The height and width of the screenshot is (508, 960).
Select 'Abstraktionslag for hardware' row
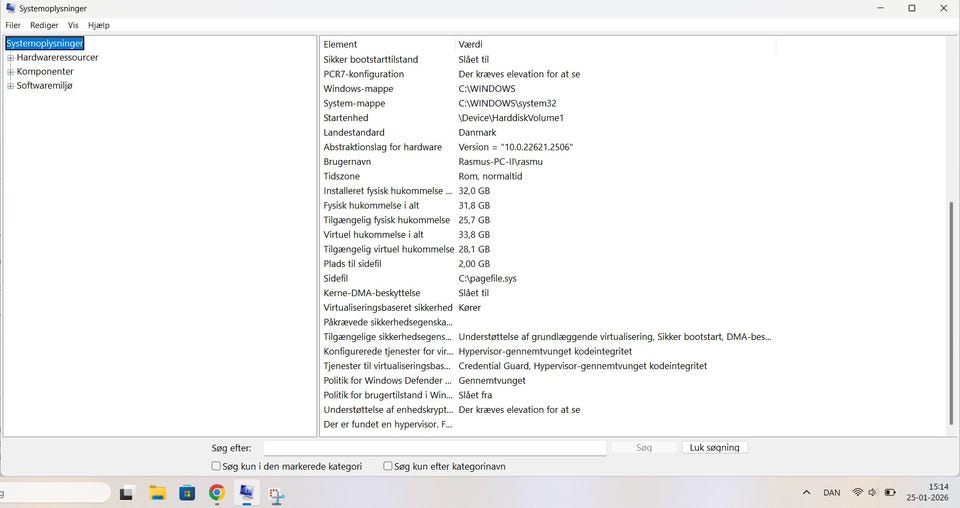(548, 147)
